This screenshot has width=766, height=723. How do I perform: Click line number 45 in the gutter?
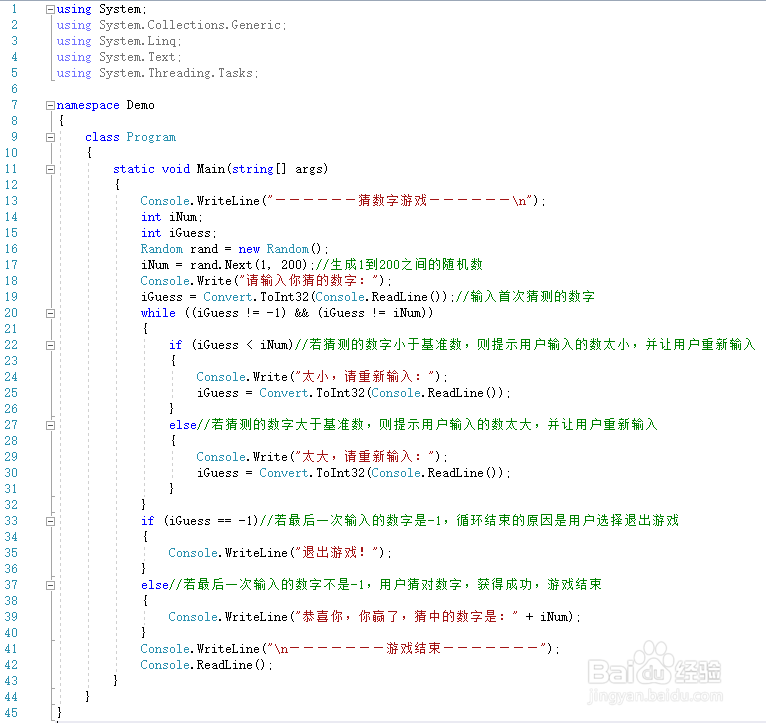click(x=11, y=713)
